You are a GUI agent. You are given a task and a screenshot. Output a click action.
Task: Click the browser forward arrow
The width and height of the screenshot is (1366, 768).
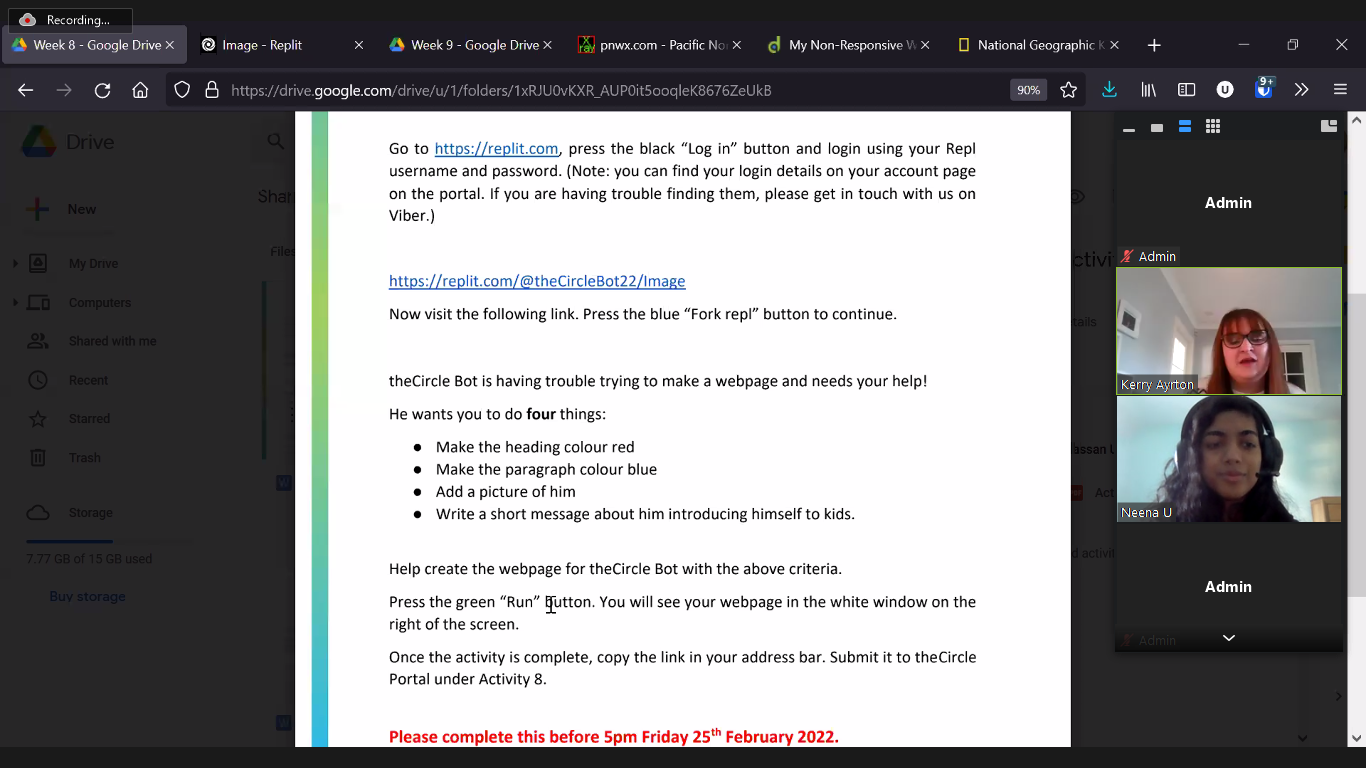(x=64, y=90)
